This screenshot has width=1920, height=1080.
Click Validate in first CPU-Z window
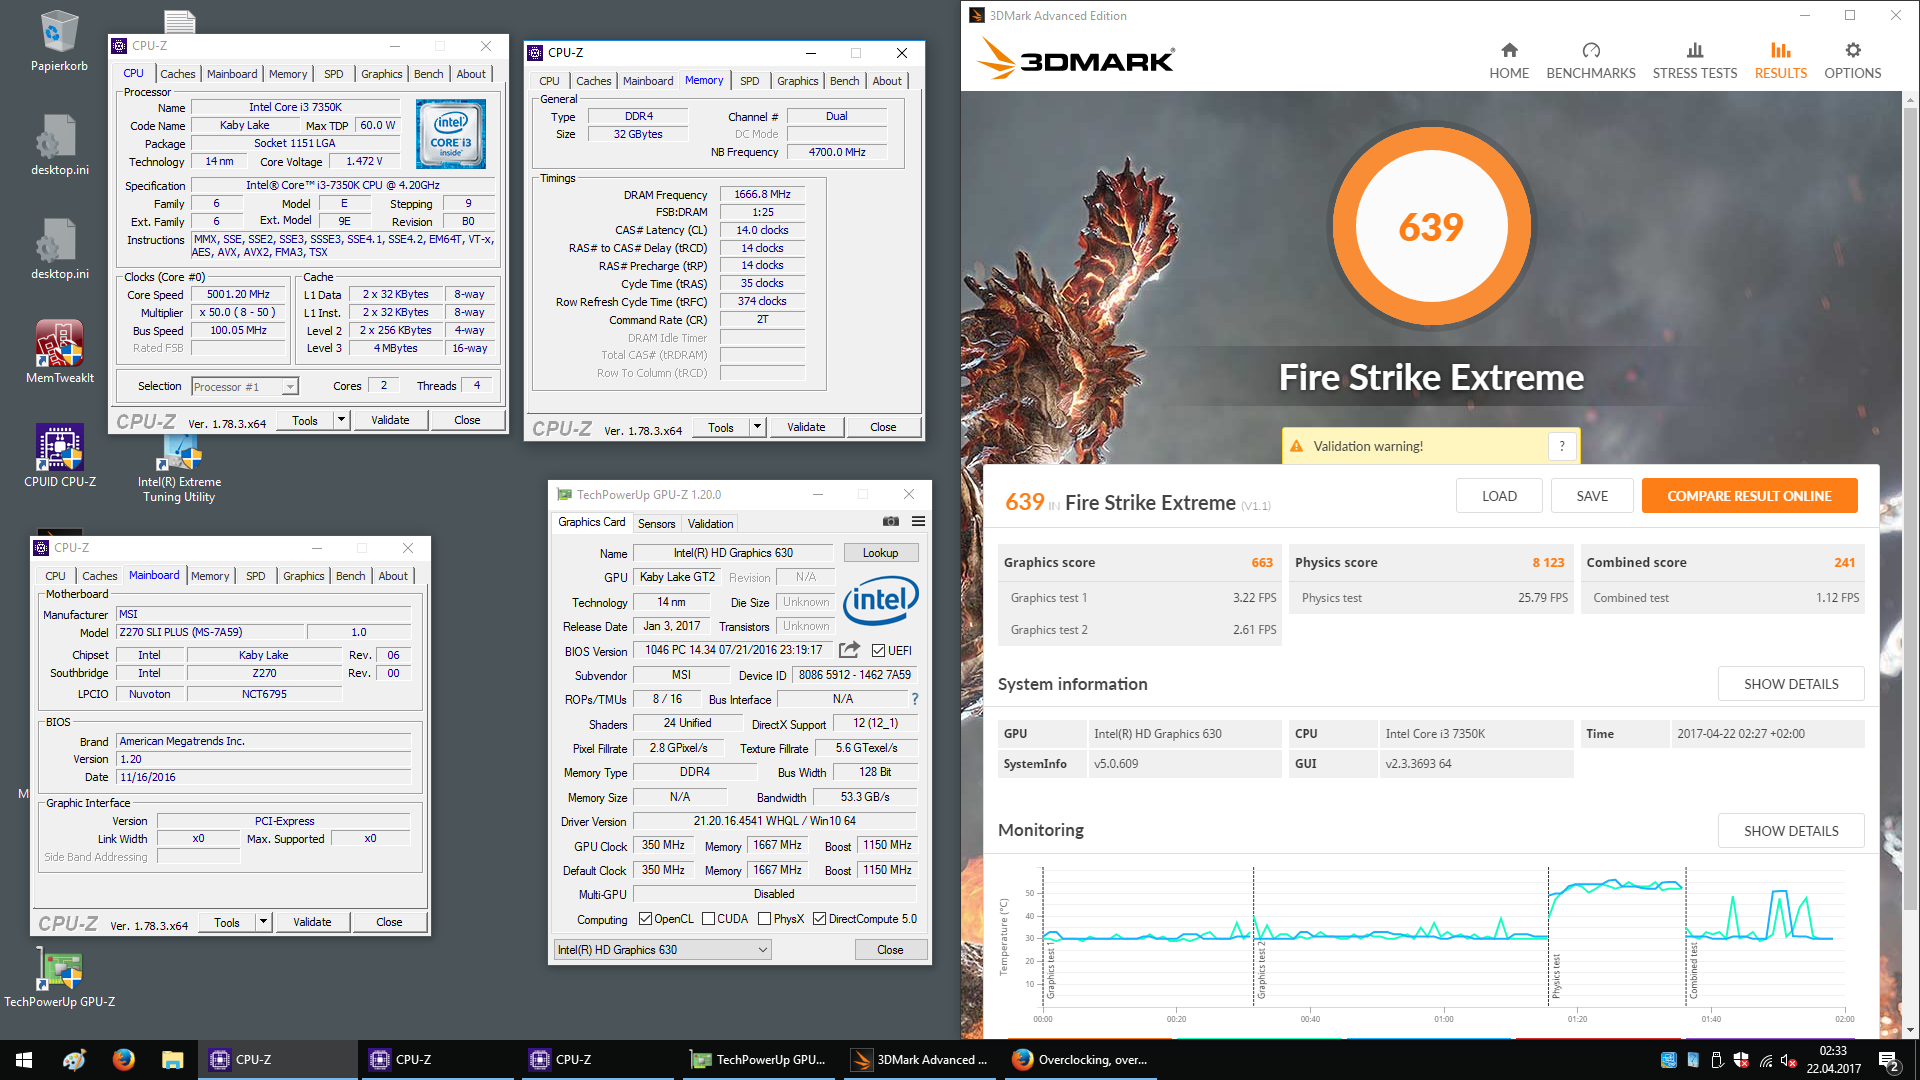click(390, 420)
